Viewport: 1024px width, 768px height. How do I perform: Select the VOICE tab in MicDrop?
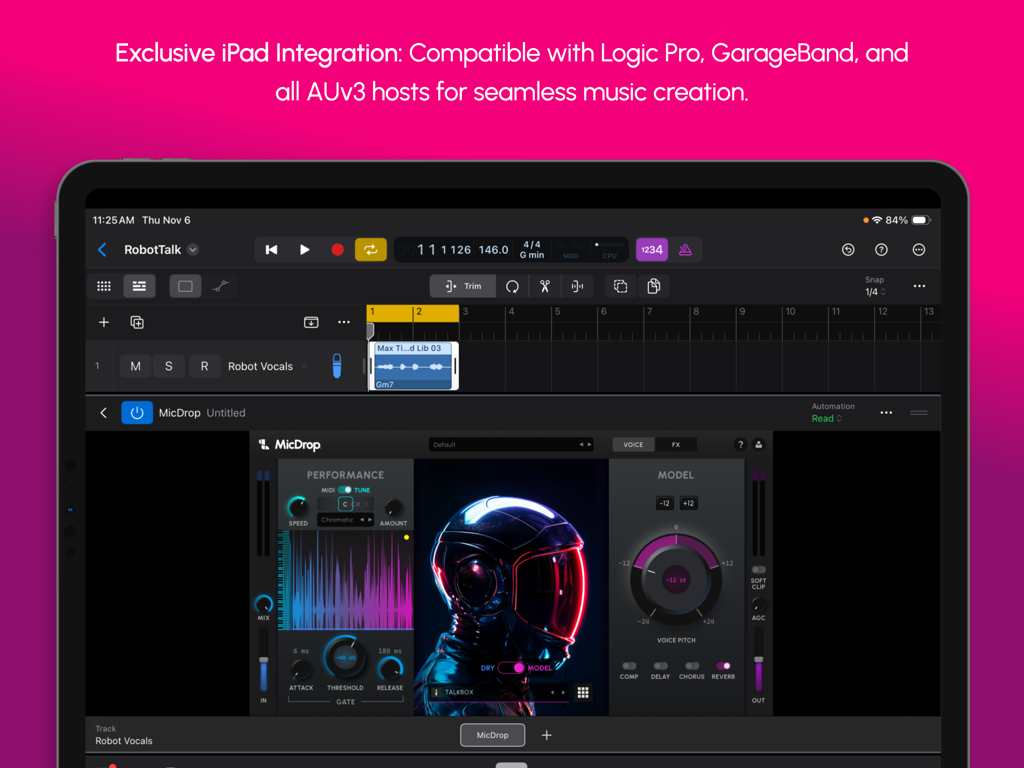(x=631, y=444)
